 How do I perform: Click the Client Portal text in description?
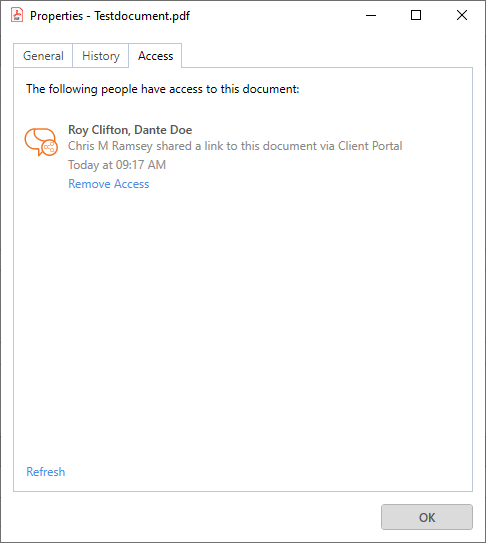[x=370, y=146]
